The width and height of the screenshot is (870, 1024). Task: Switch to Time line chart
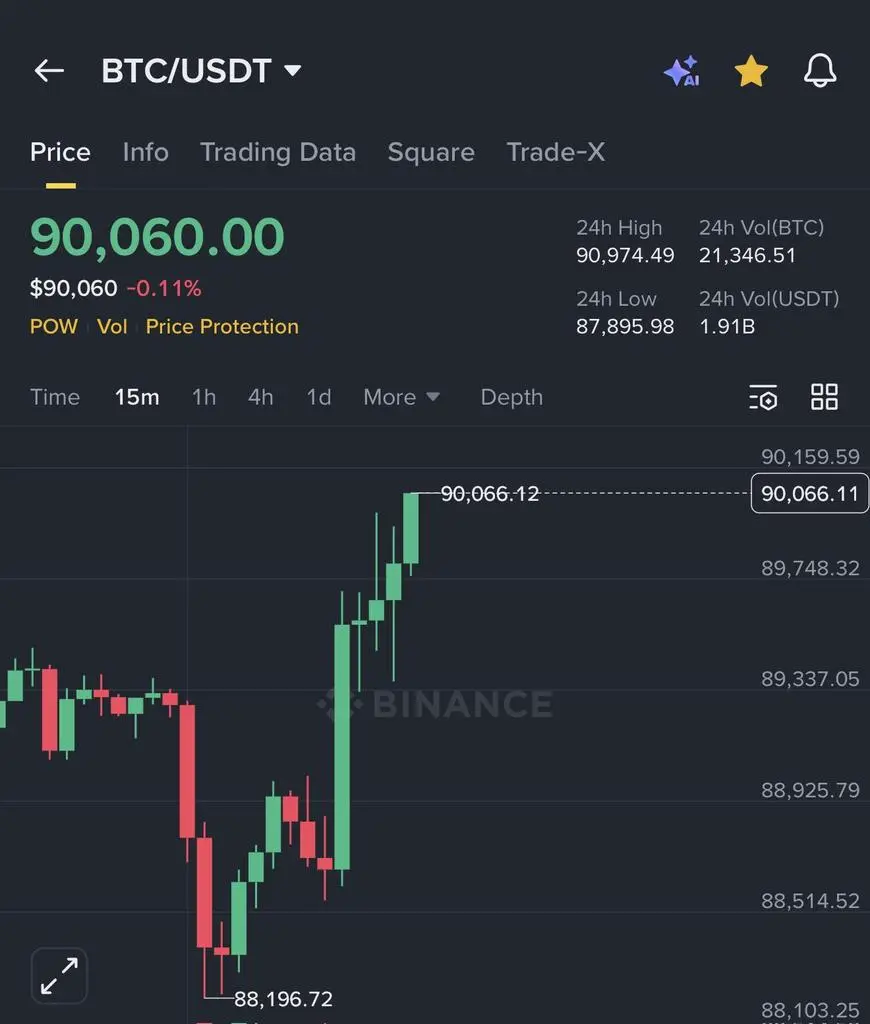pos(55,397)
